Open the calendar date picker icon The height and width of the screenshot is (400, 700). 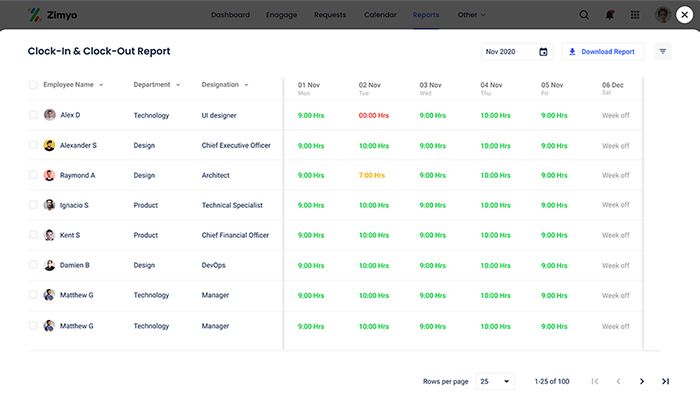point(544,52)
